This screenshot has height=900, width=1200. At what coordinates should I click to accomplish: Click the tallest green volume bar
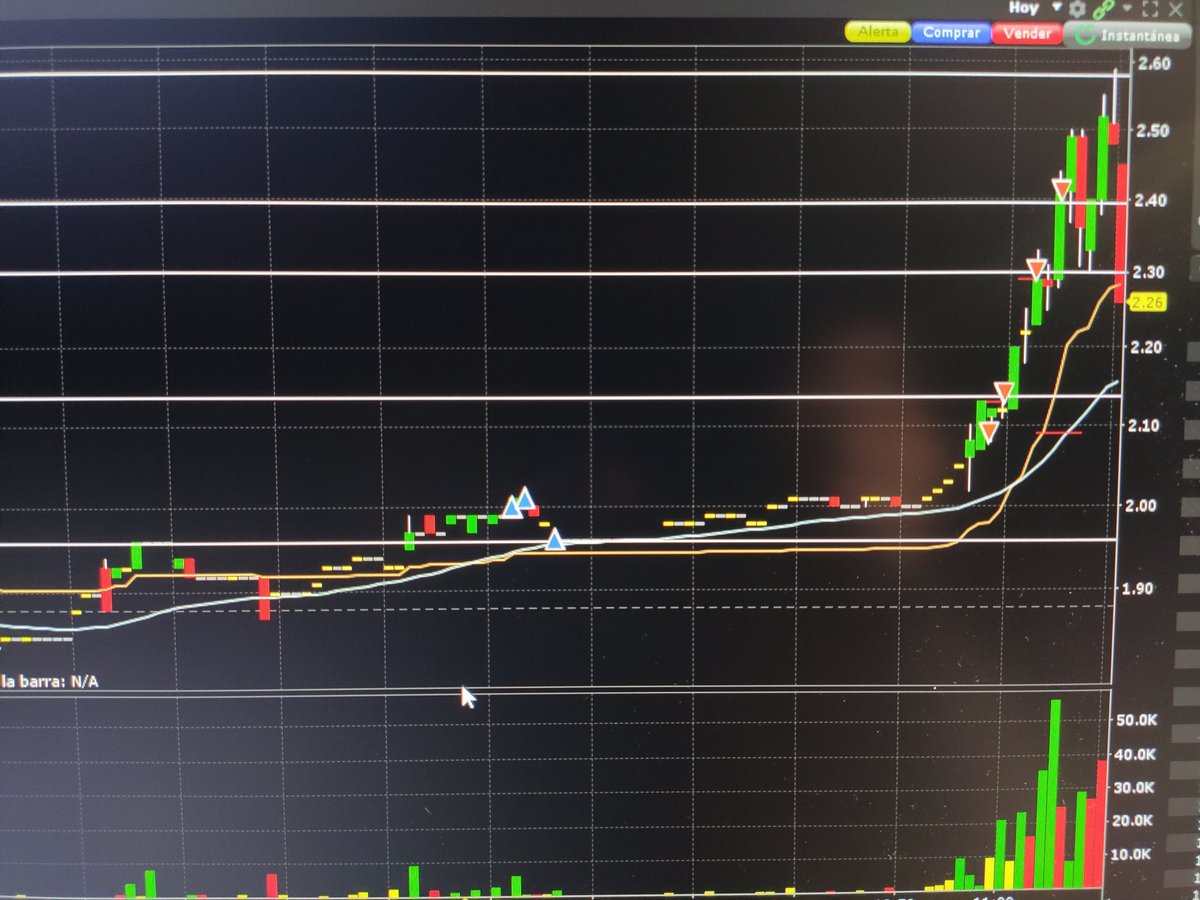coord(1055,794)
